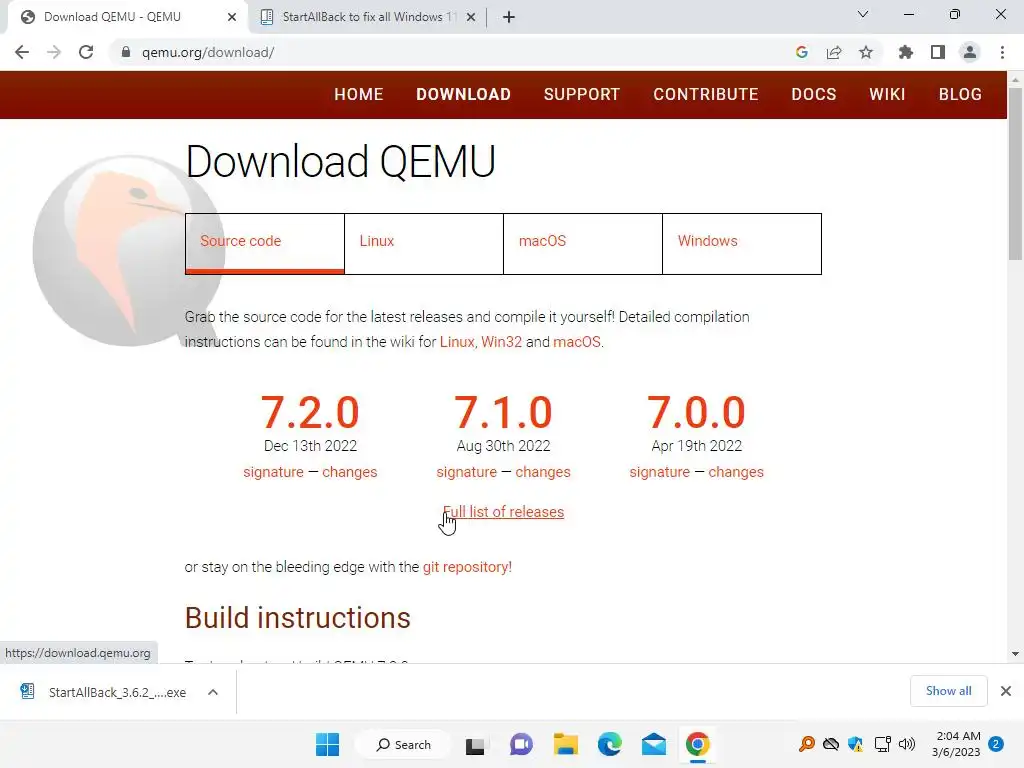Open the changes link for 7.1.0
Viewport: 1024px width, 768px height.
click(x=543, y=472)
